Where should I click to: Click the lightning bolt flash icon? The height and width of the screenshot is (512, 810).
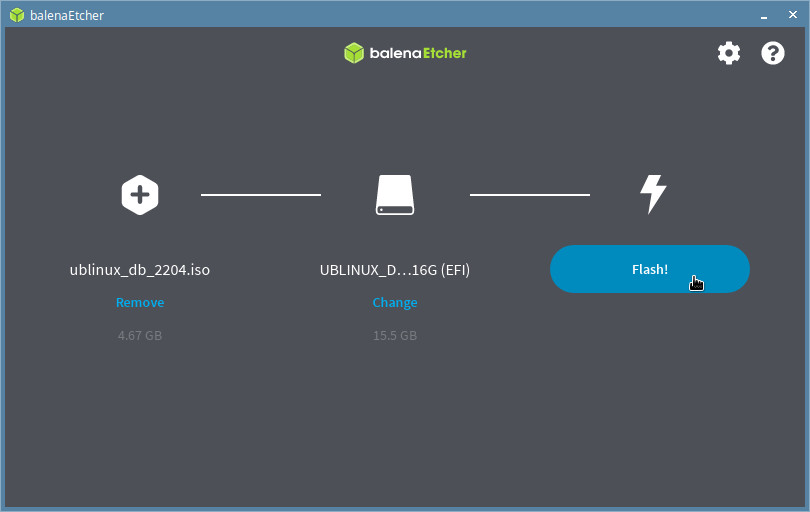coord(653,194)
